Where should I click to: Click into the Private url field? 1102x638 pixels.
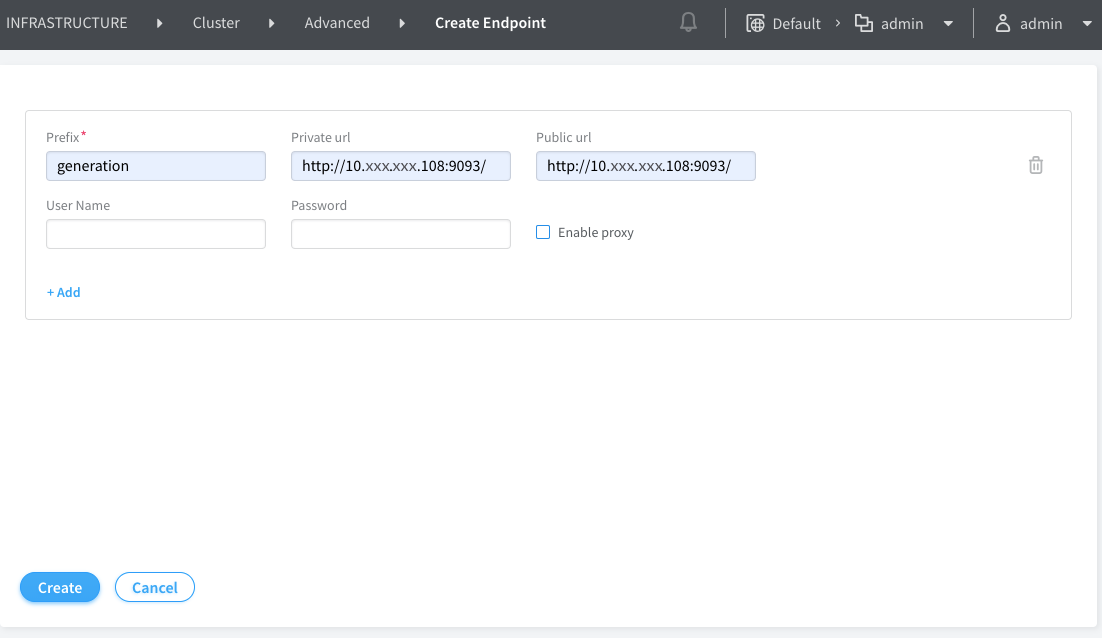point(401,166)
